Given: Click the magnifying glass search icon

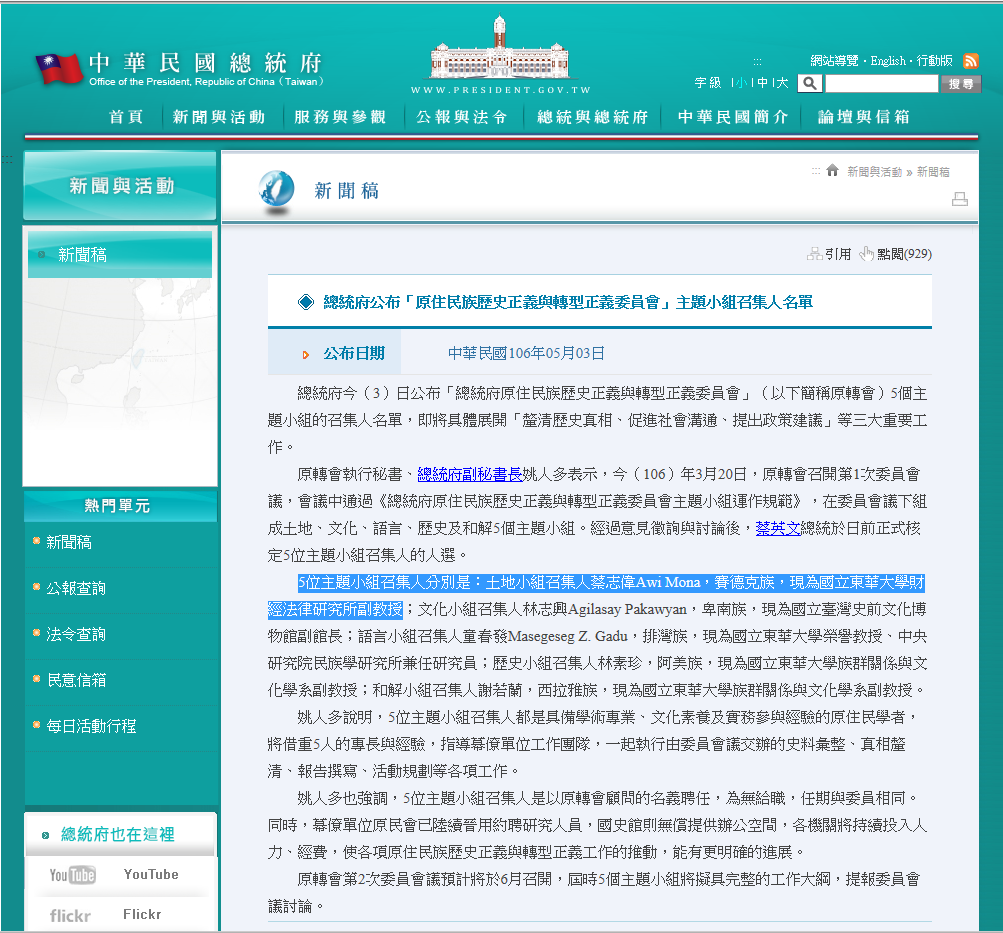Looking at the screenshot, I should (809, 83).
